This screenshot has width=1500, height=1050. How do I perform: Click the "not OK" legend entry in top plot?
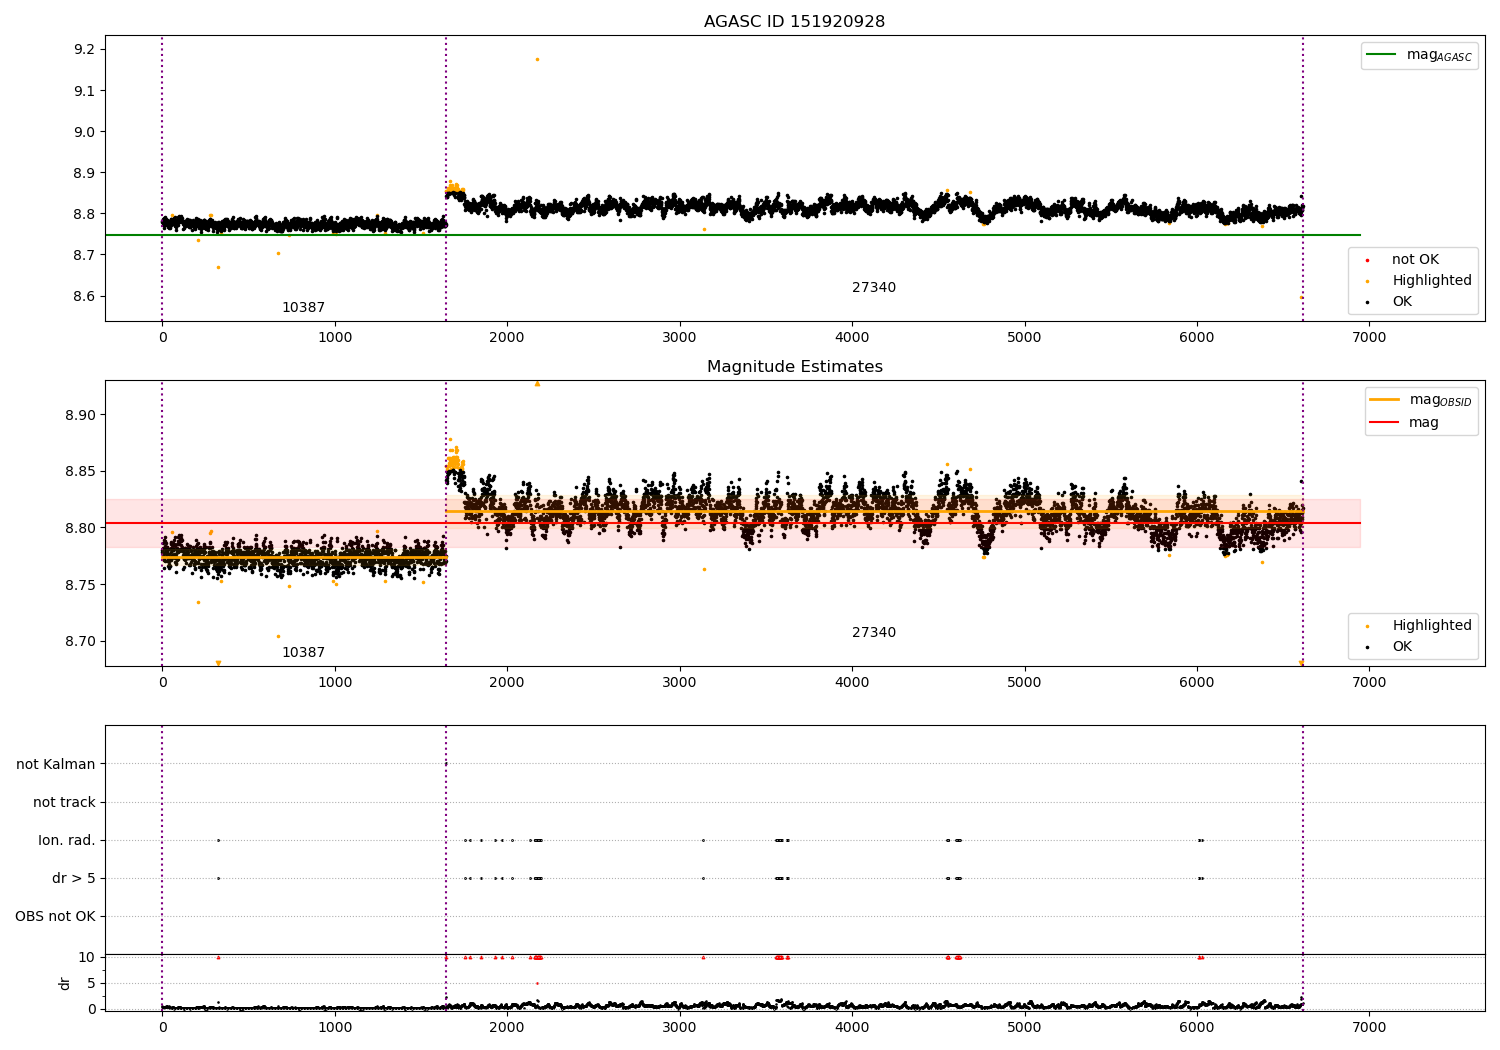click(1415, 260)
